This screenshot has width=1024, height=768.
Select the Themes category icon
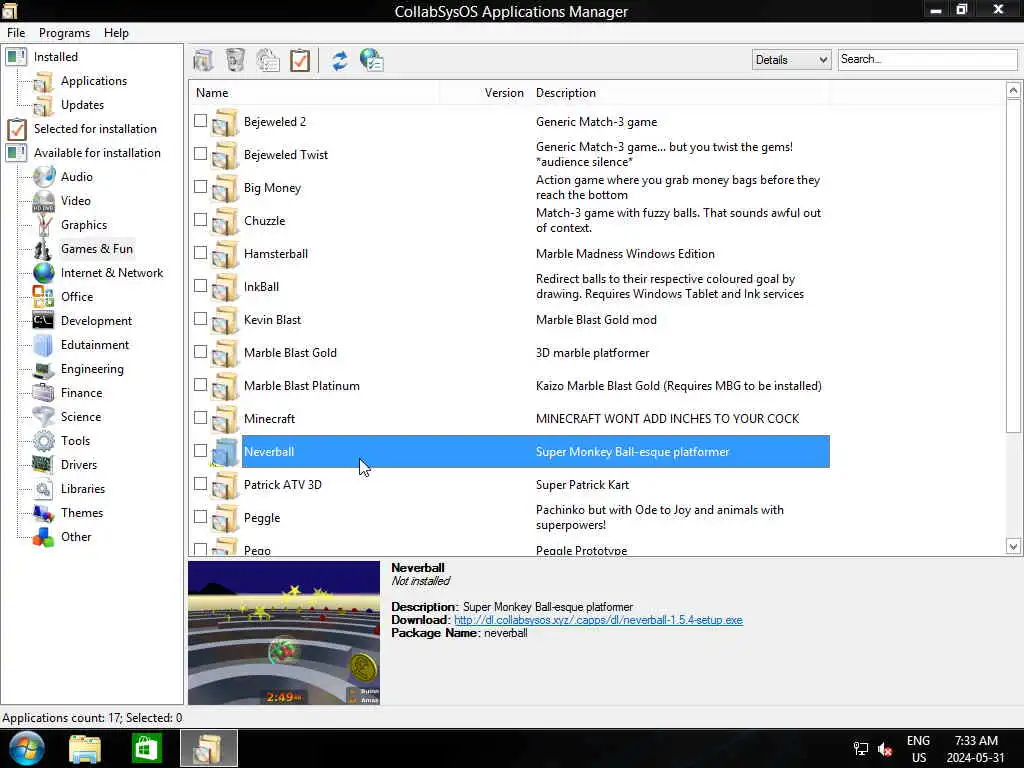point(44,513)
